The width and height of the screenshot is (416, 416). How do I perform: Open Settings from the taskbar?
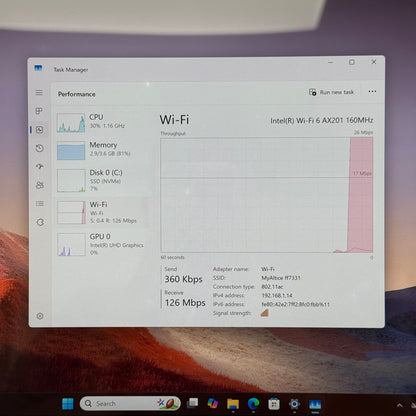click(294, 404)
